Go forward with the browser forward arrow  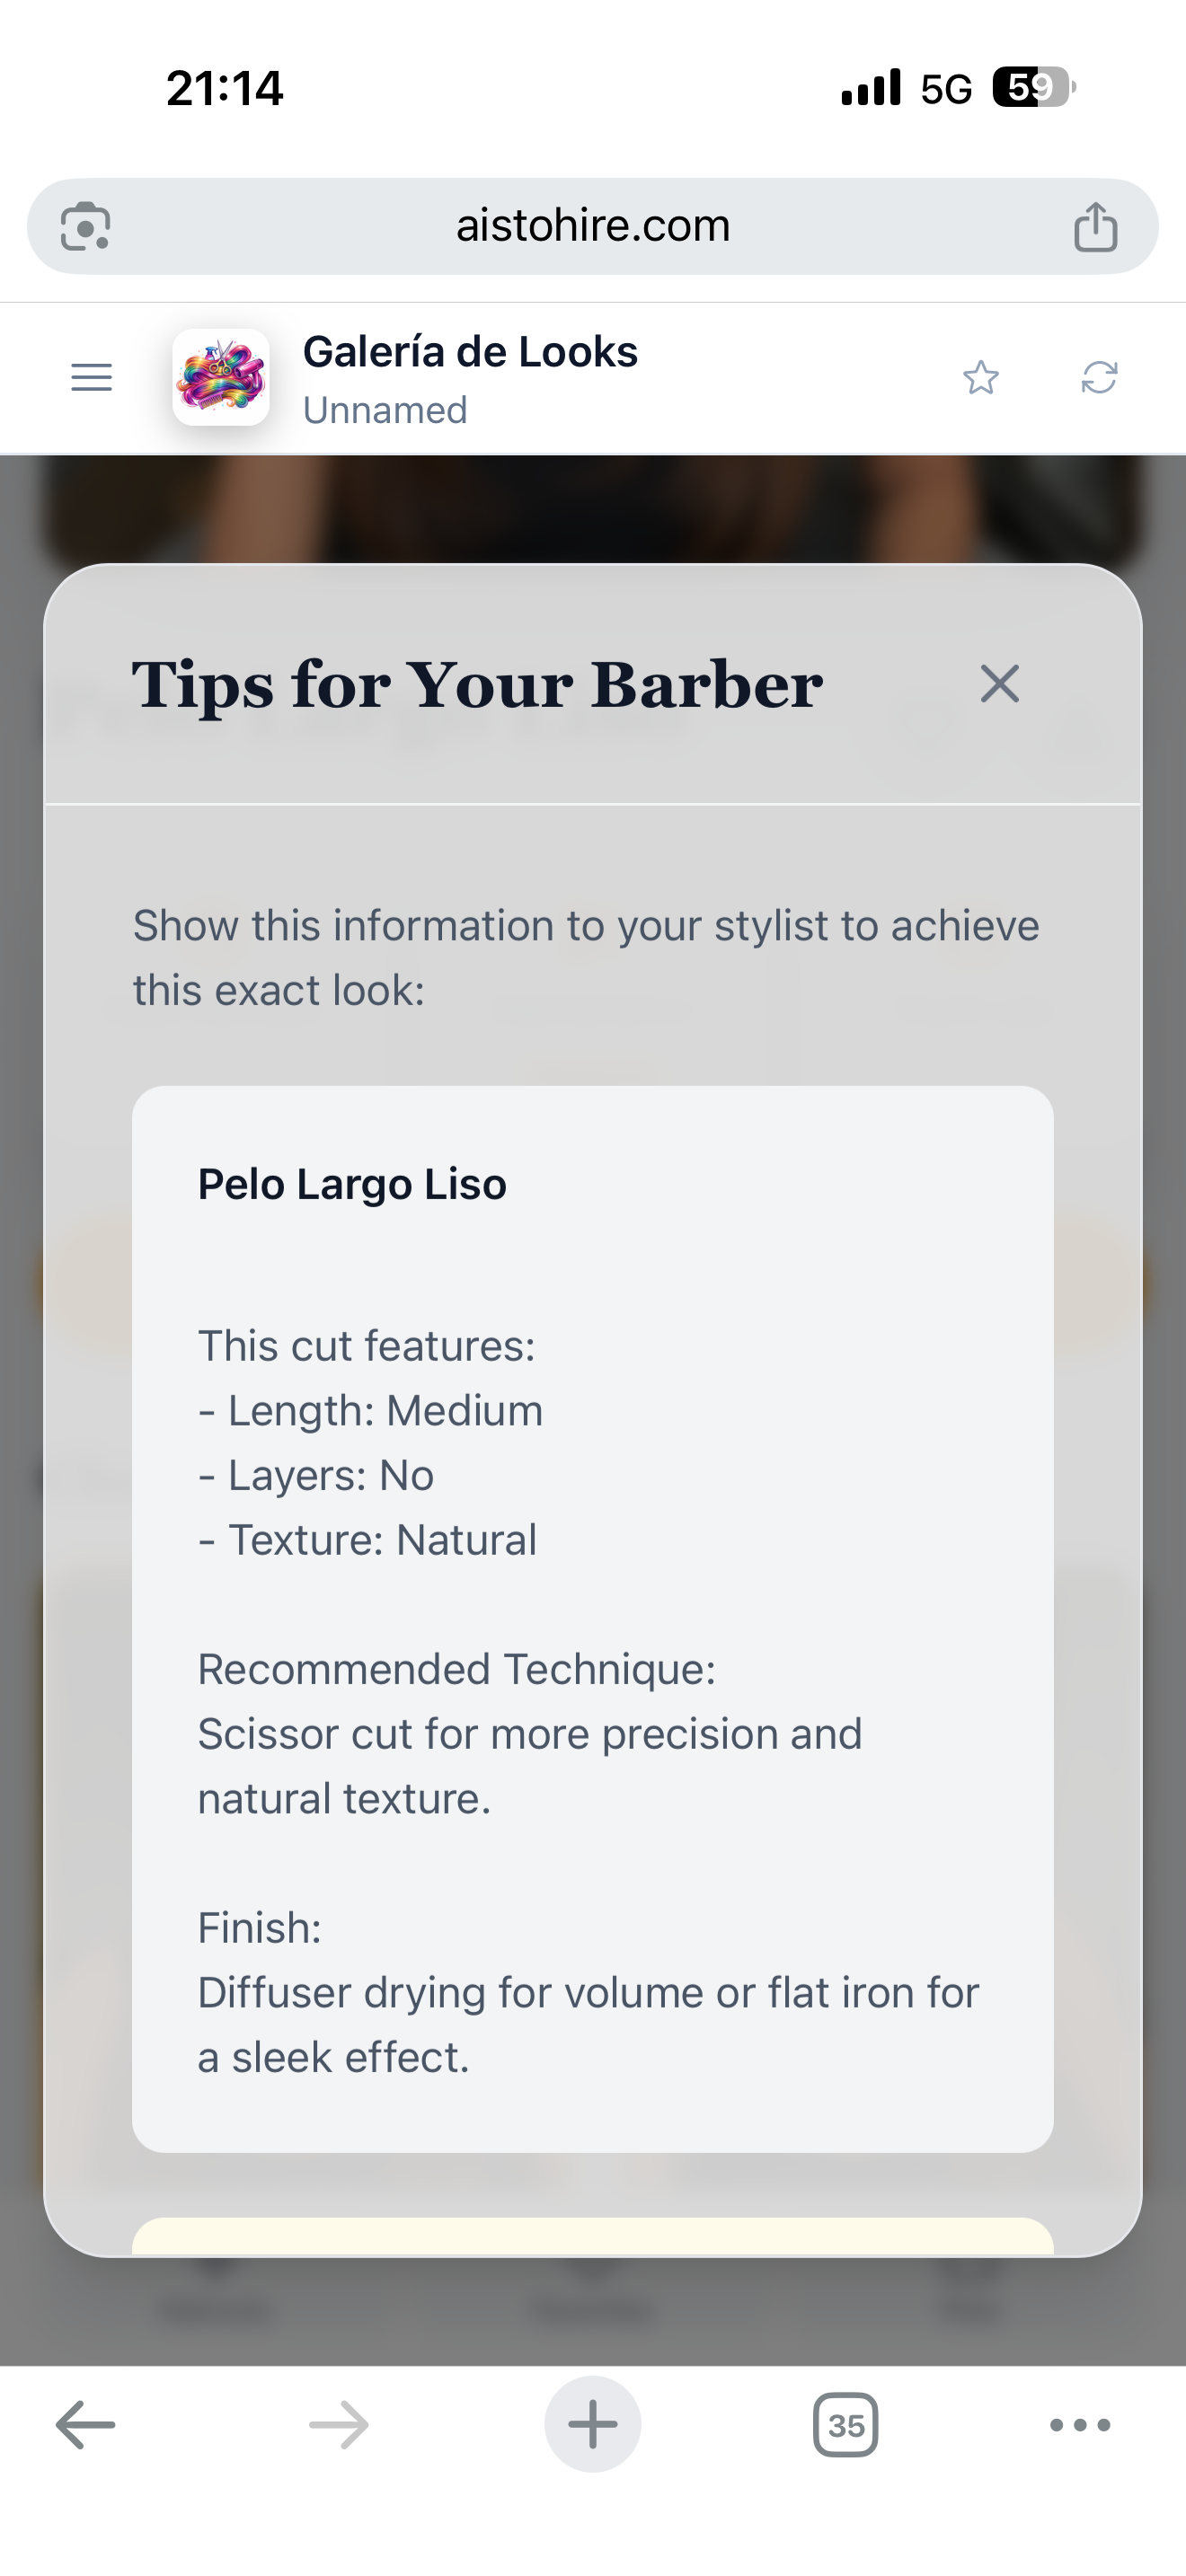pyautogui.click(x=339, y=2425)
